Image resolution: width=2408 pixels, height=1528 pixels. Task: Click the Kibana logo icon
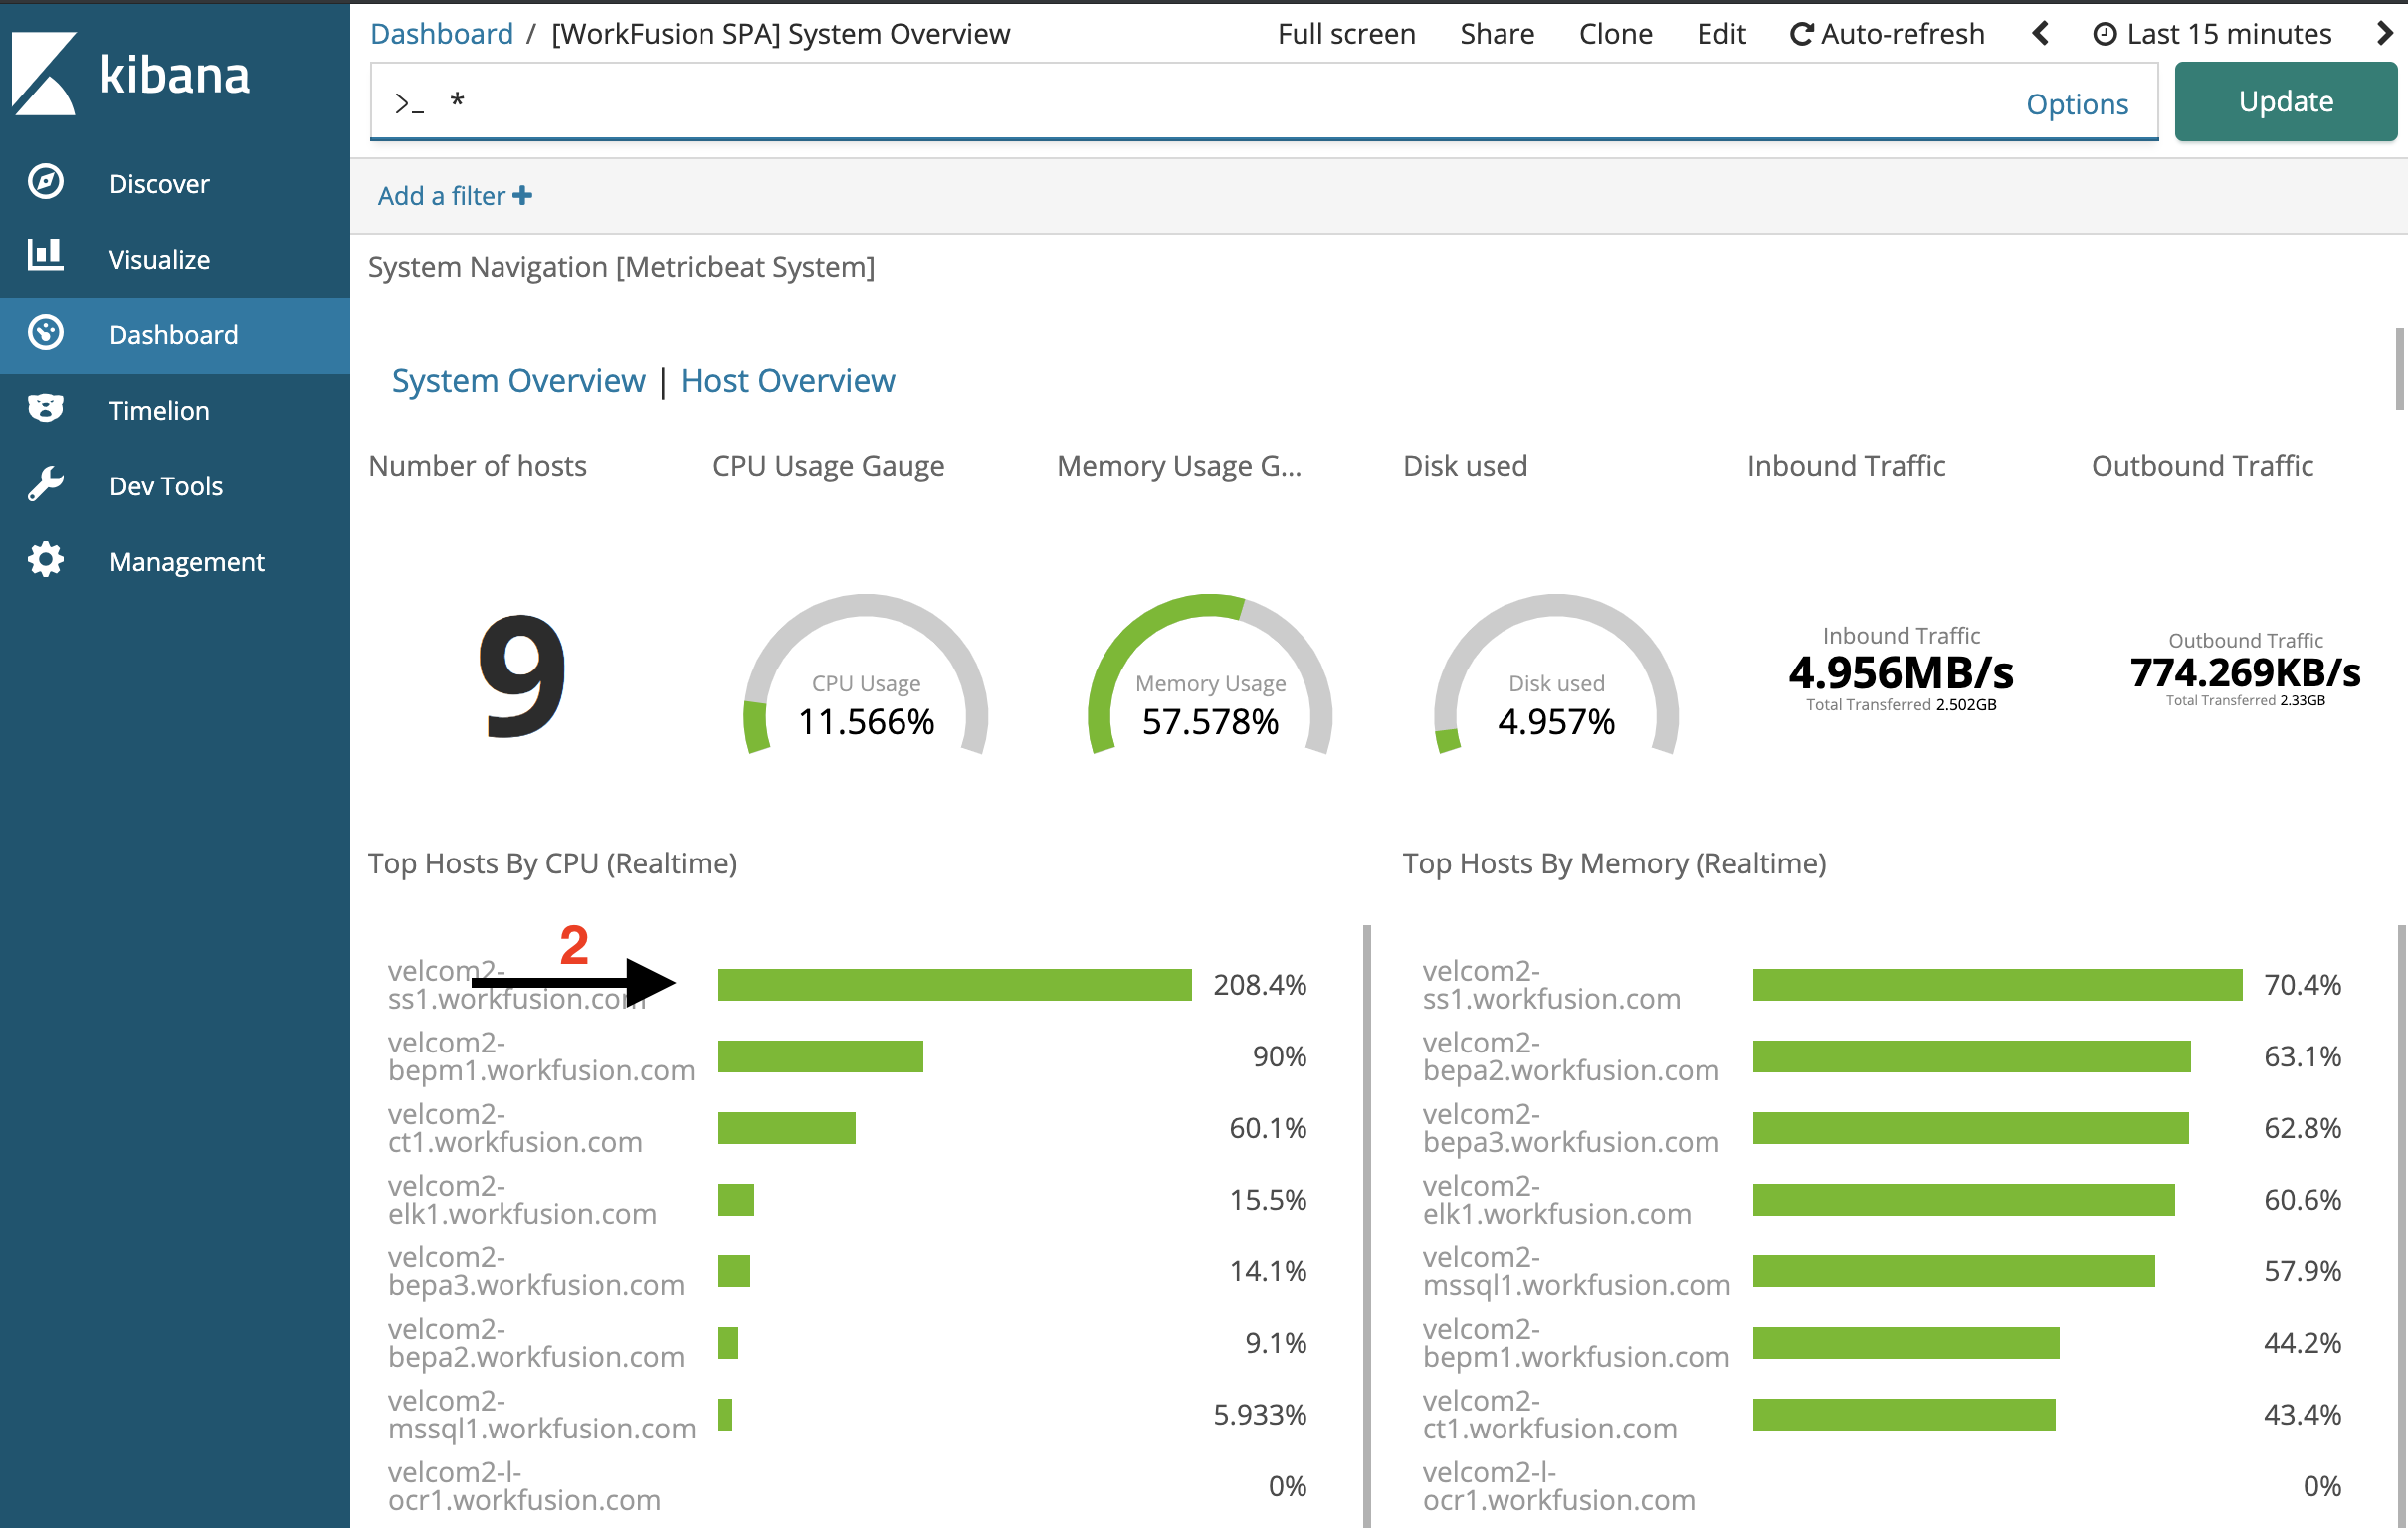[x=44, y=74]
